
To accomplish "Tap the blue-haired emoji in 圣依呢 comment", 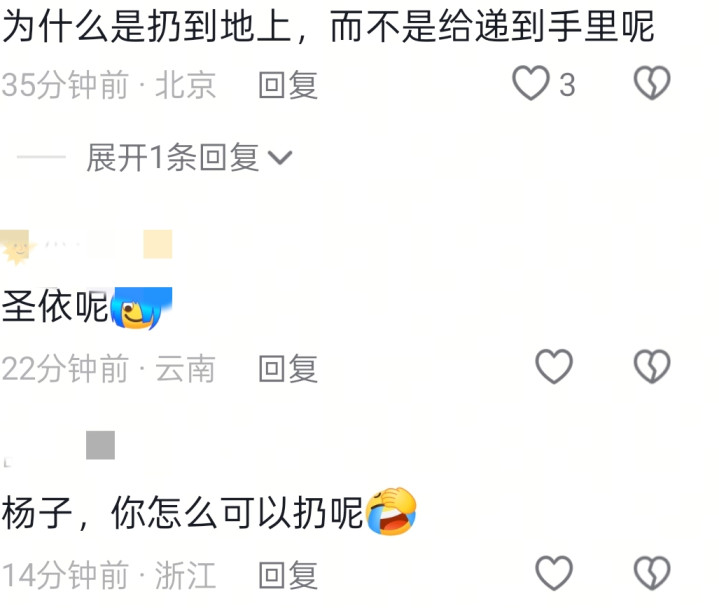I will (141, 308).
